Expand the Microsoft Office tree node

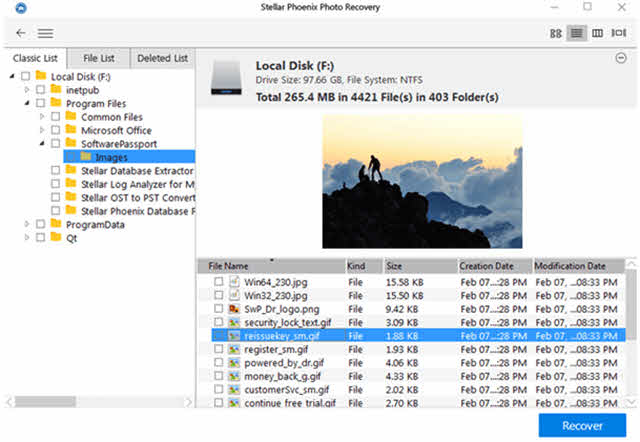tap(42, 130)
